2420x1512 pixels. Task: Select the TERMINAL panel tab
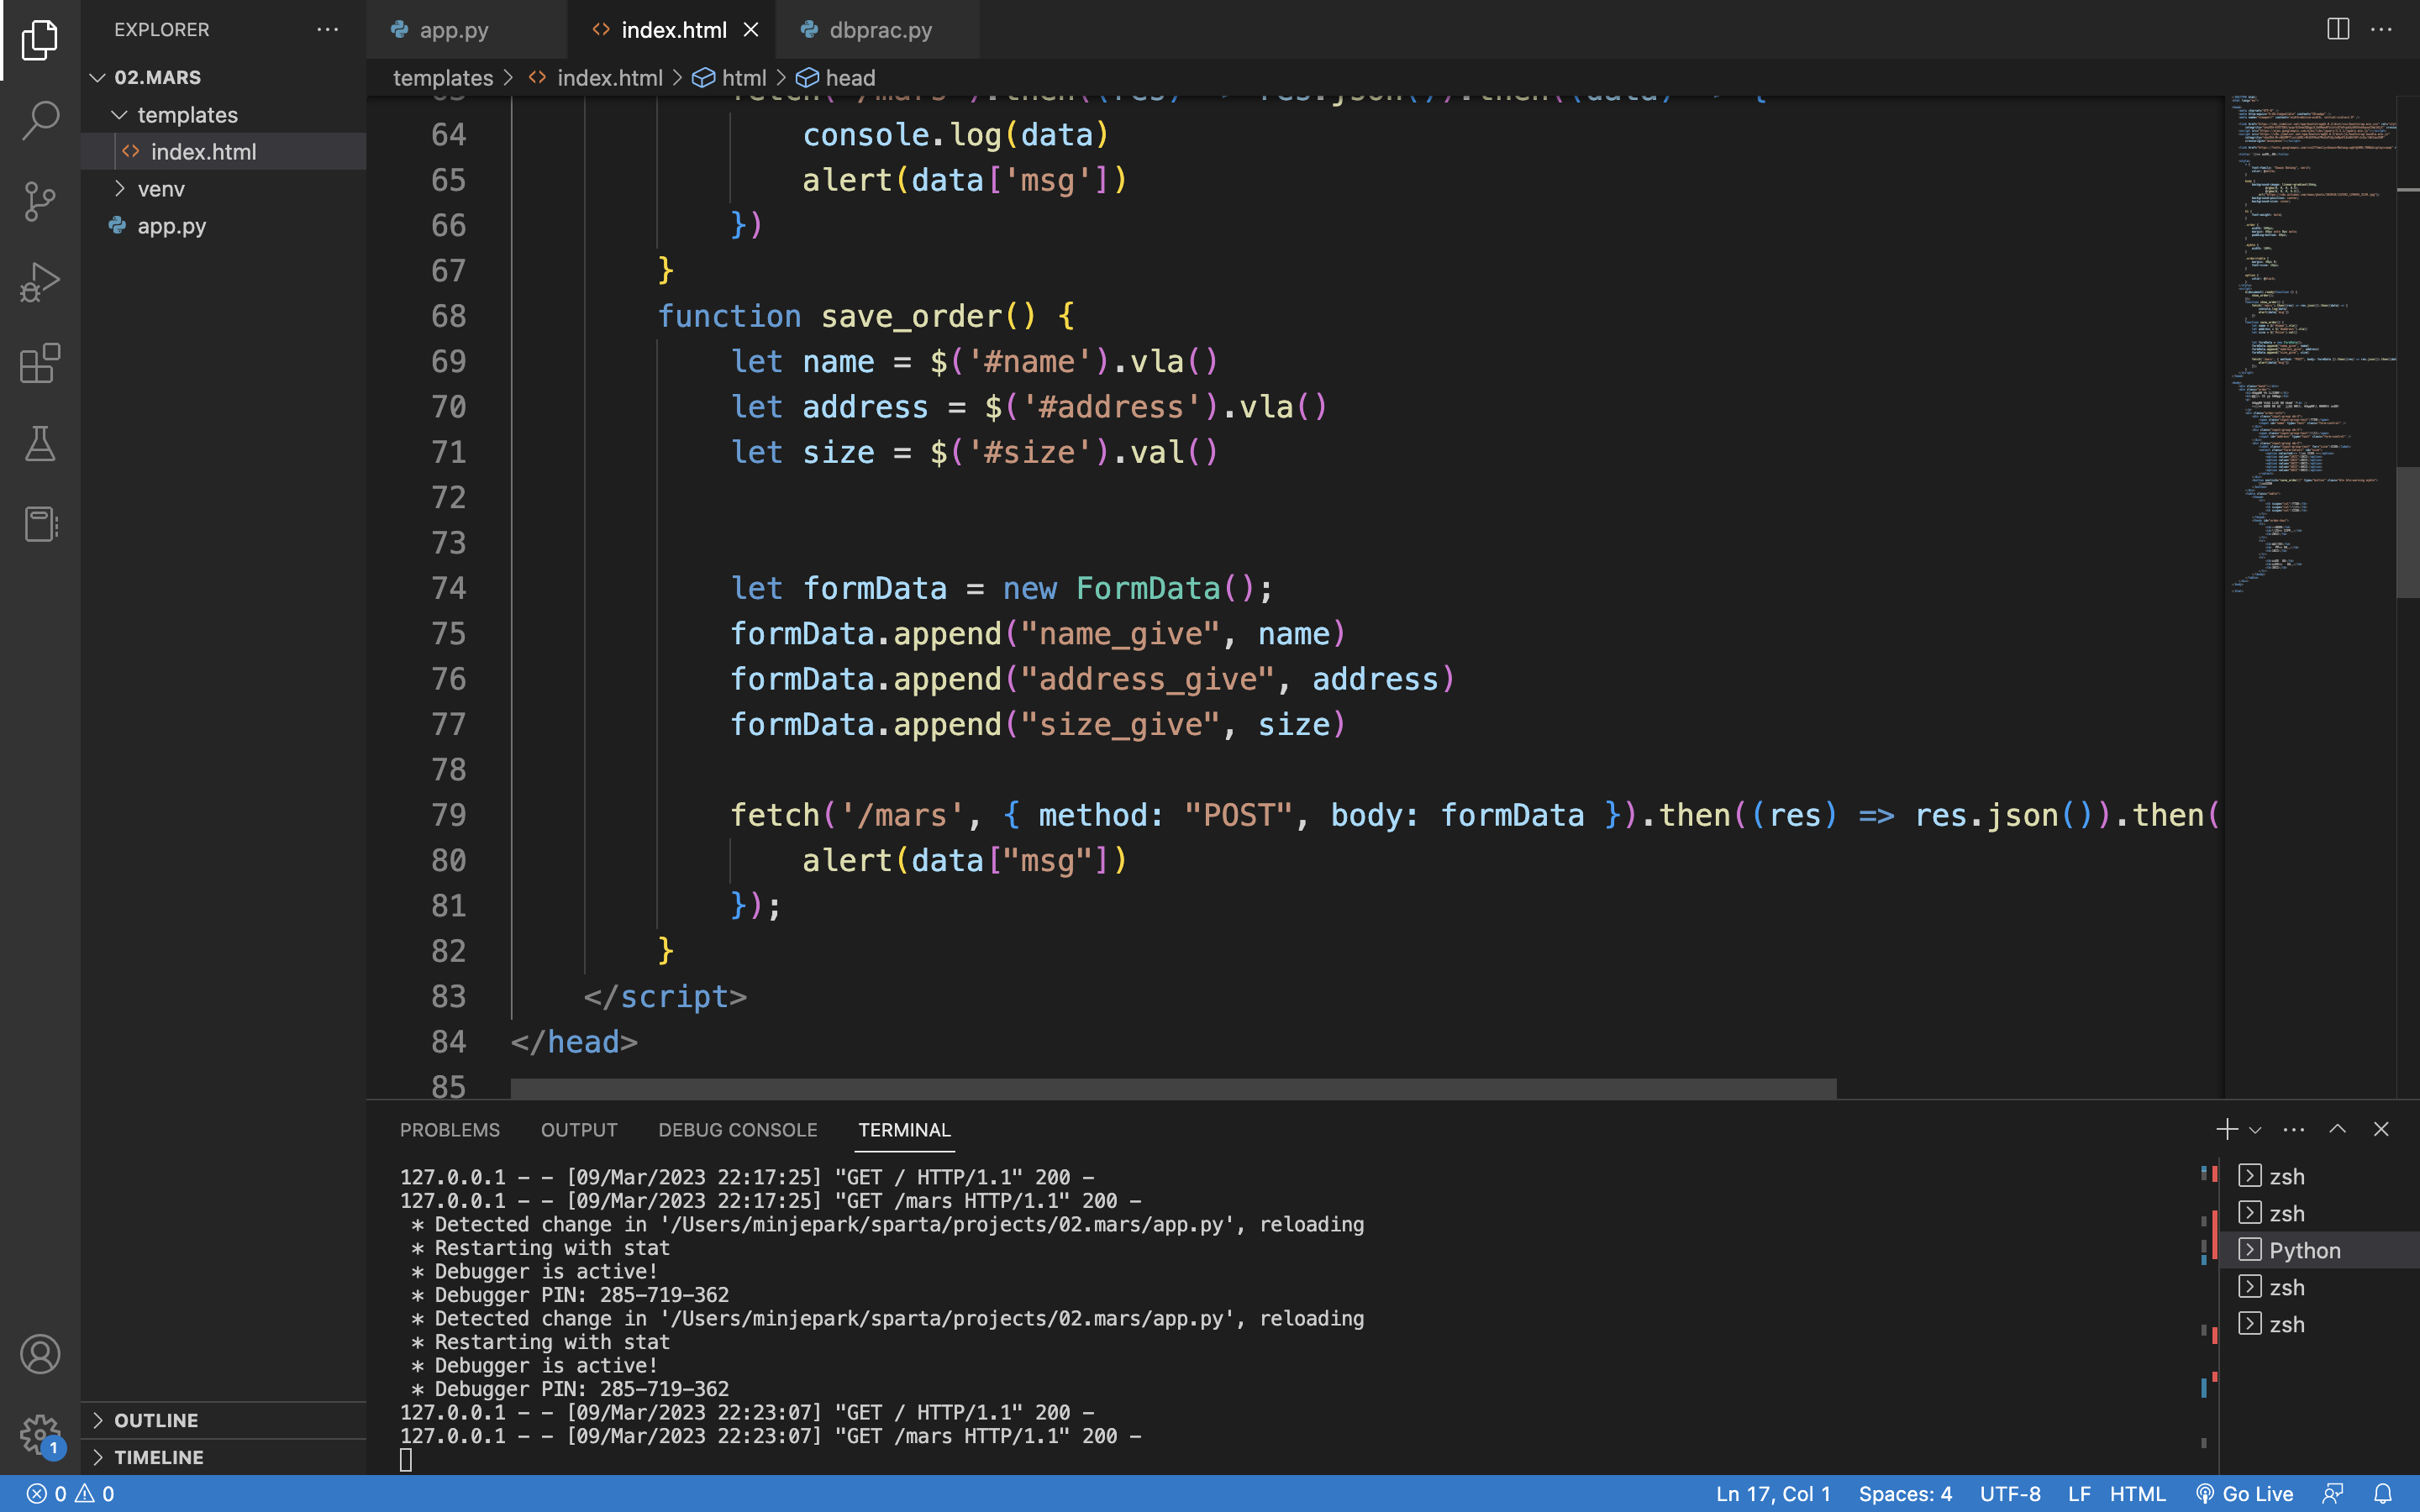point(904,1130)
